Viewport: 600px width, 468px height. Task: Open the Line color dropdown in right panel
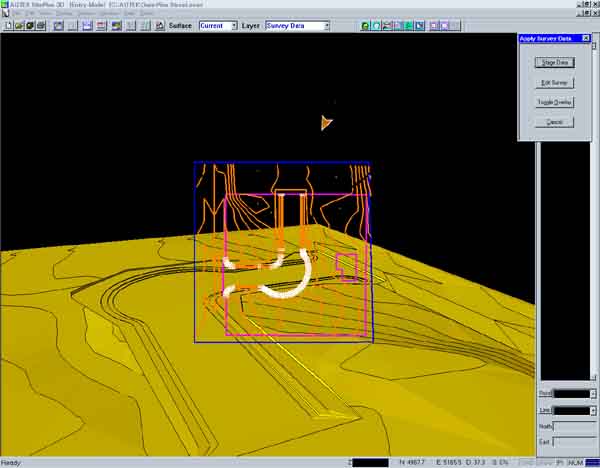click(592, 410)
